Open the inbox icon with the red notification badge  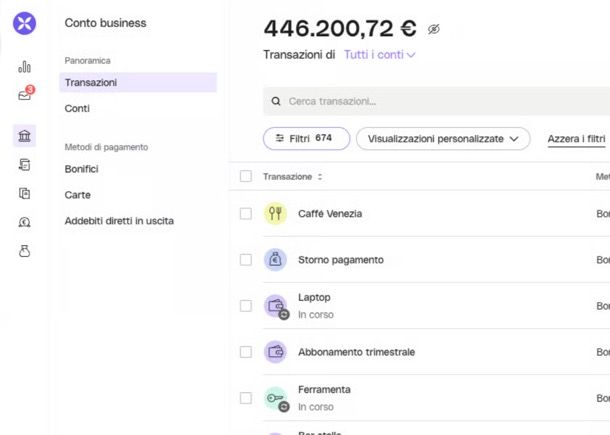[x=26, y=94]
